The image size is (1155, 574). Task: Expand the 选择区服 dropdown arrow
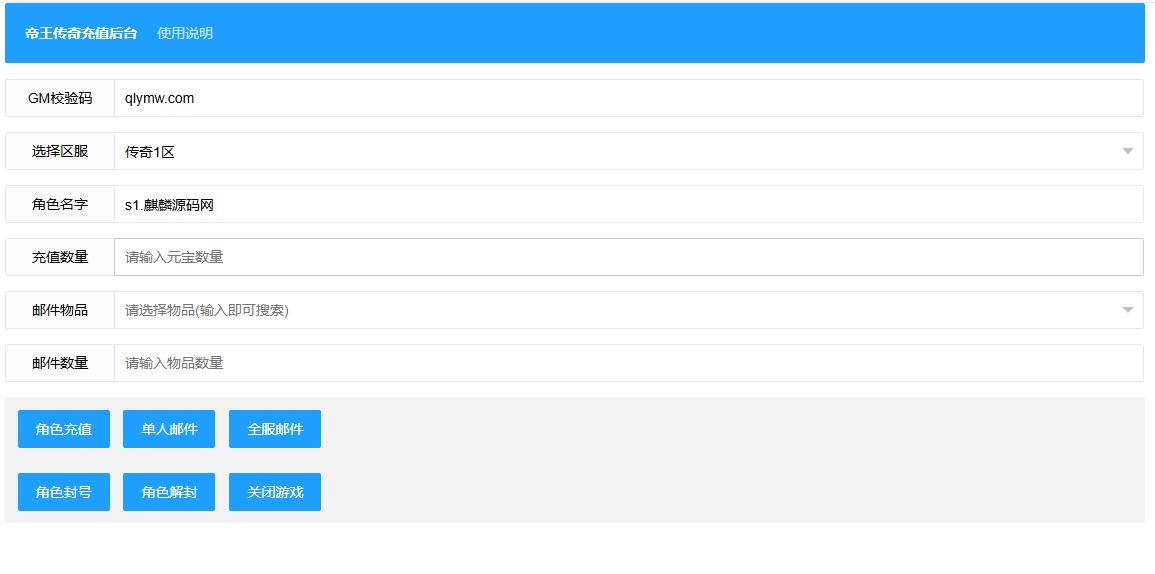coord(1127,151)
